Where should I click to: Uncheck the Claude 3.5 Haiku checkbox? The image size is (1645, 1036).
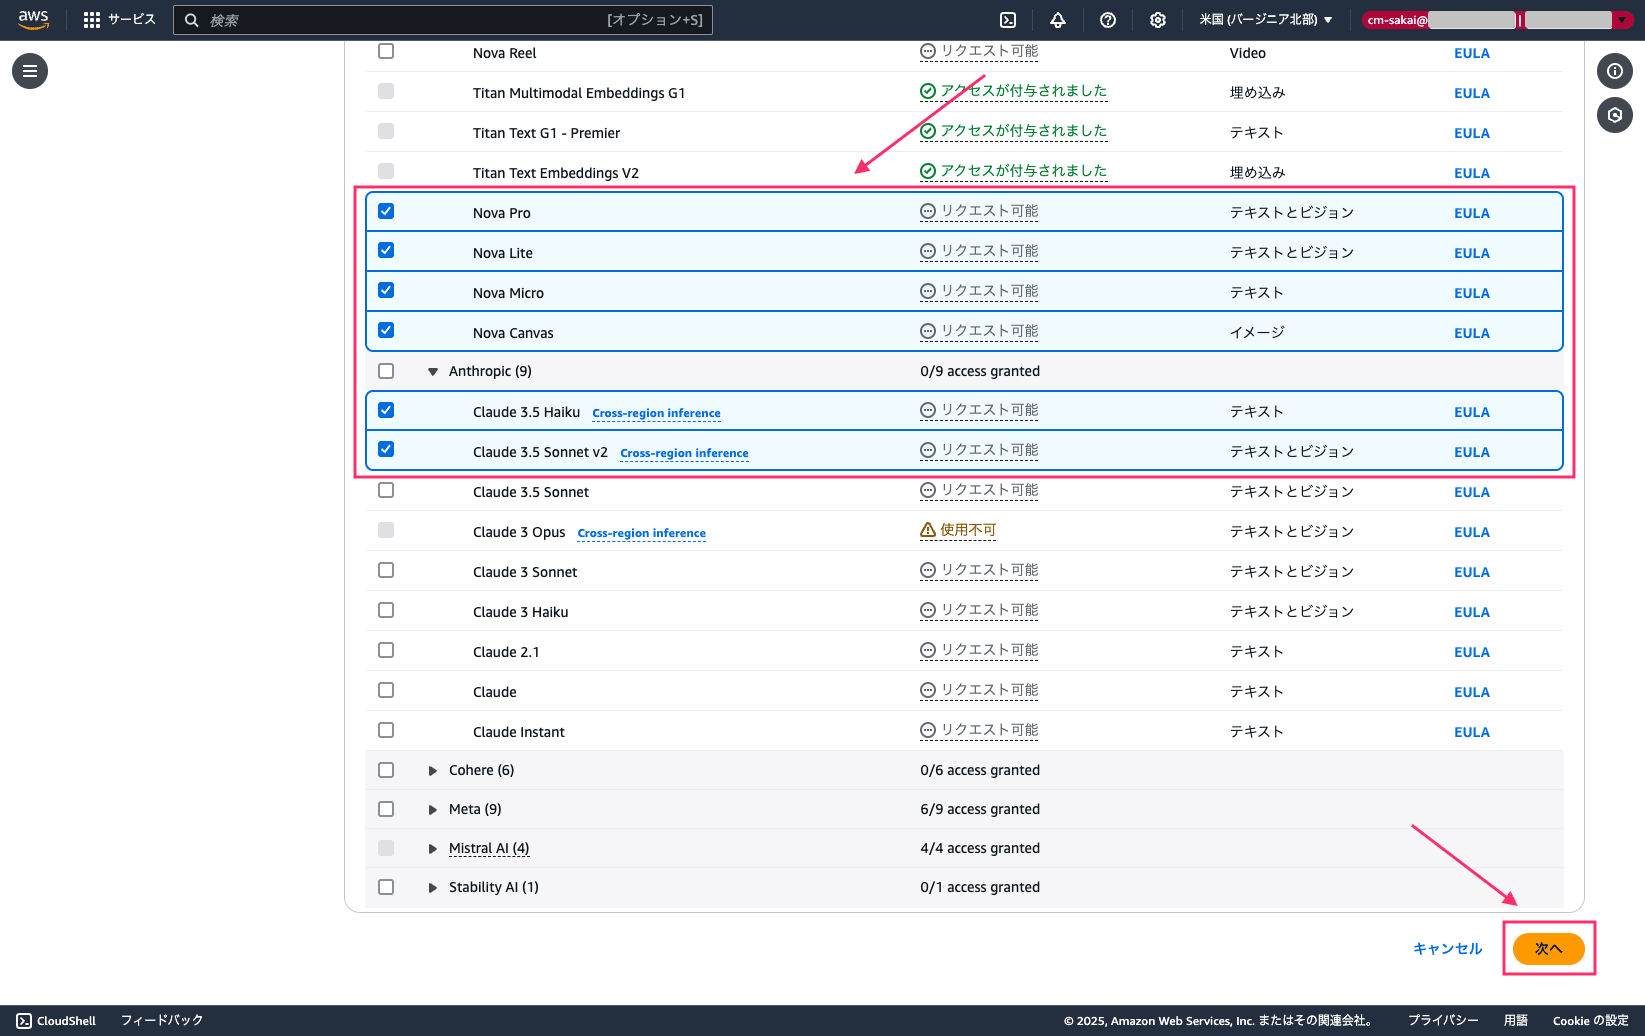386,410
